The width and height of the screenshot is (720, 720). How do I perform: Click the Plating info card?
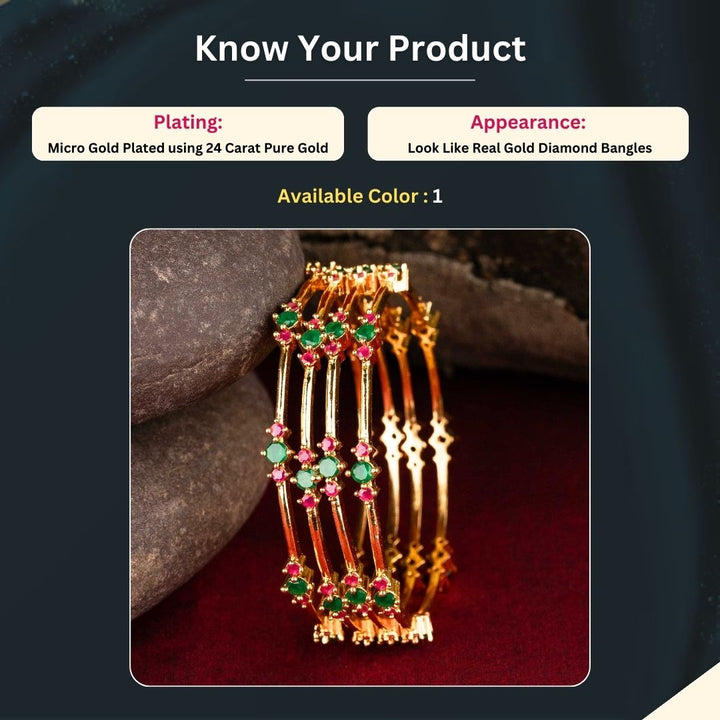coord(188,134)
